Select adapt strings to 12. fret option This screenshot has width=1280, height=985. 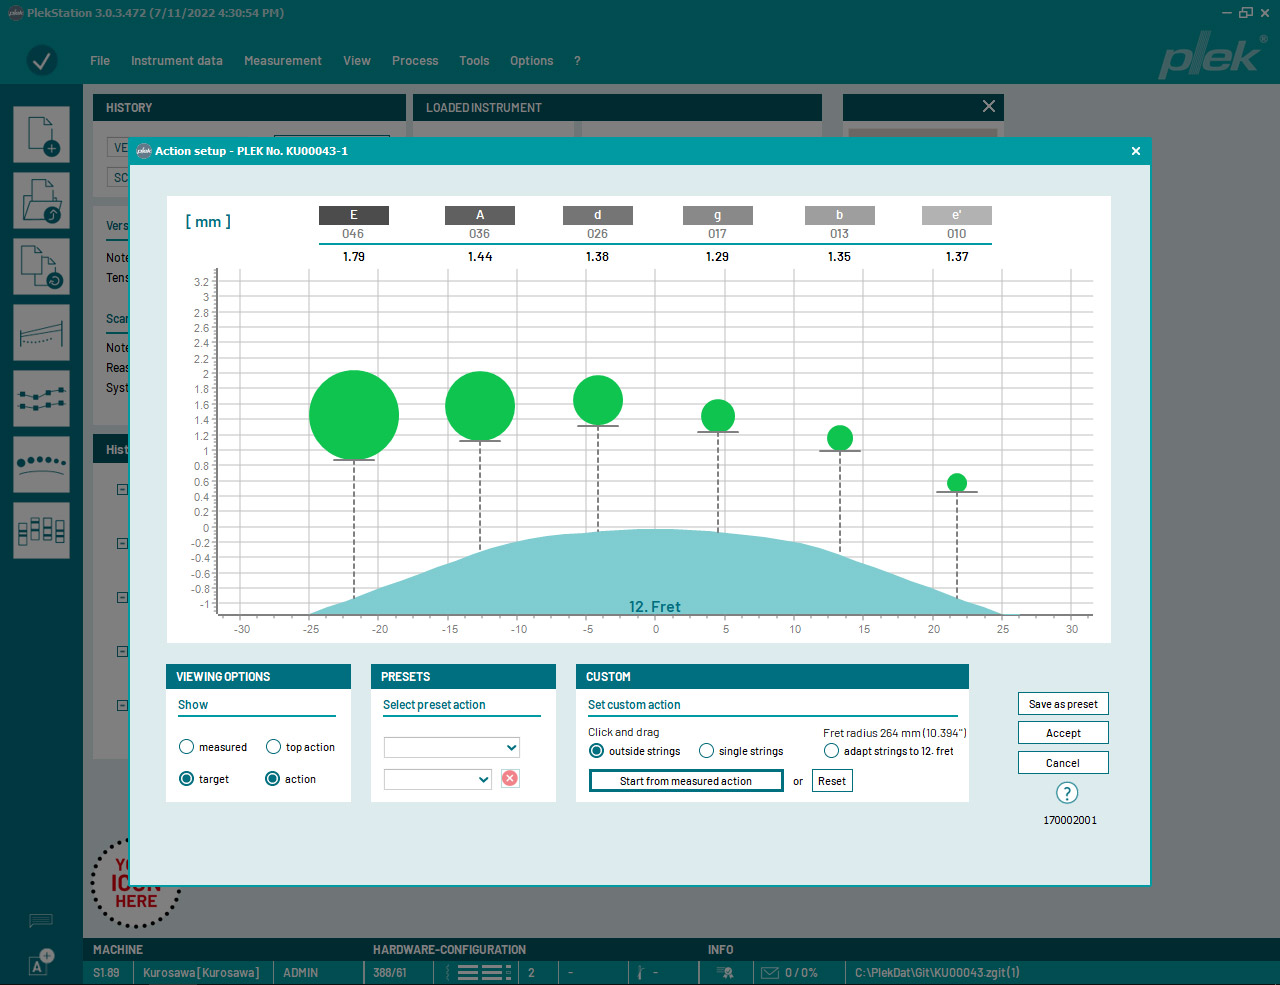pos(832,751)
